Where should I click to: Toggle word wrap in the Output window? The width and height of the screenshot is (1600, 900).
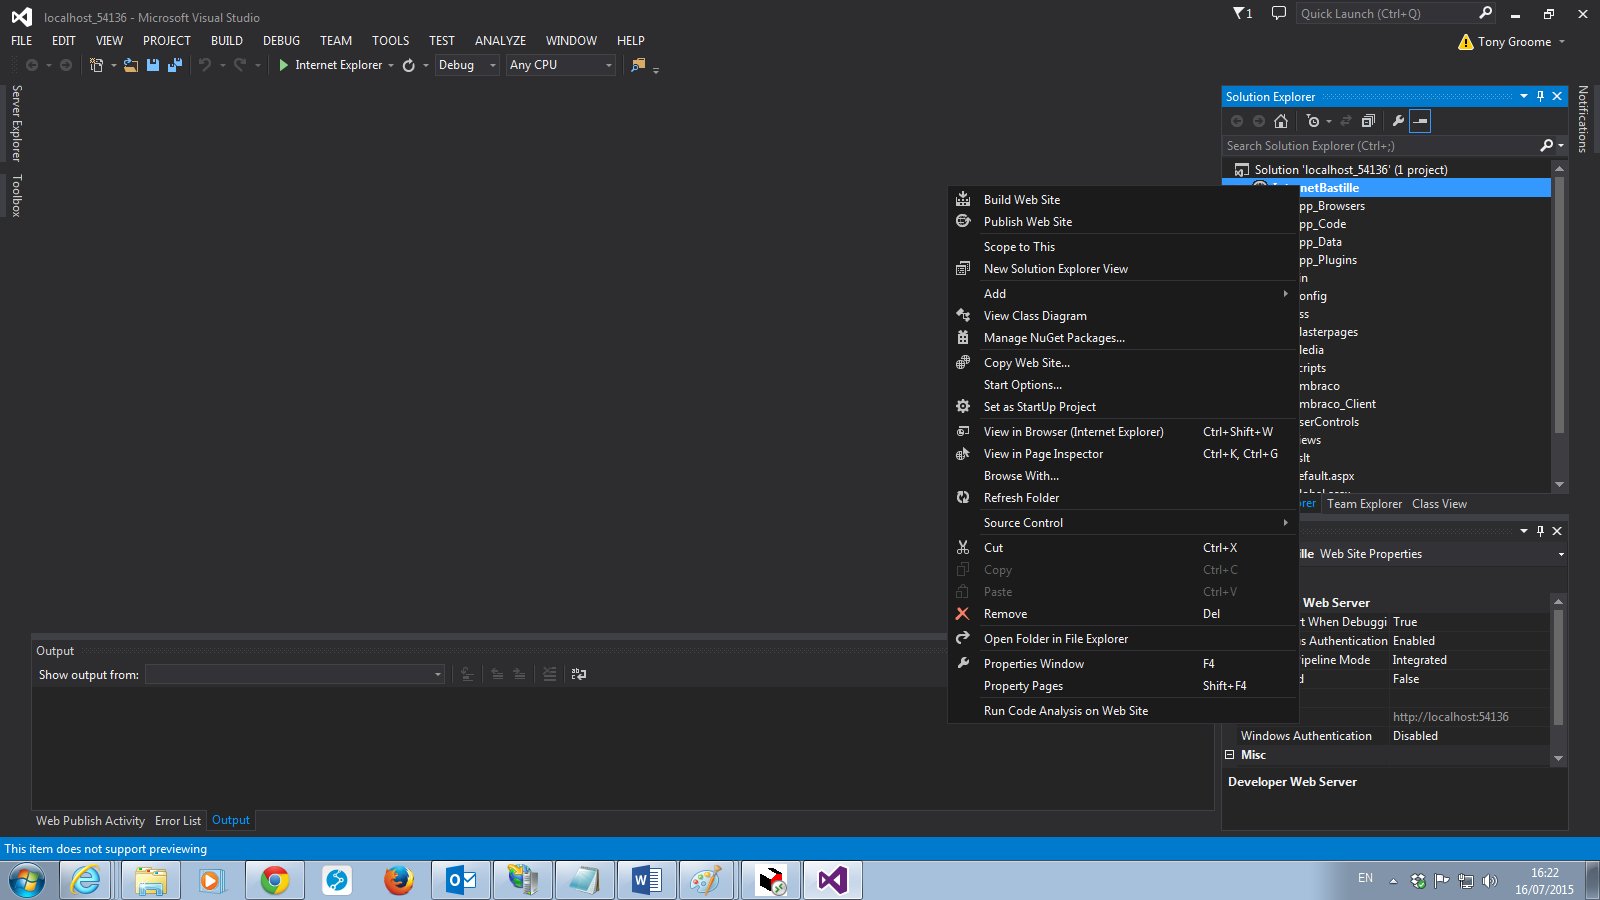(579, 675)
